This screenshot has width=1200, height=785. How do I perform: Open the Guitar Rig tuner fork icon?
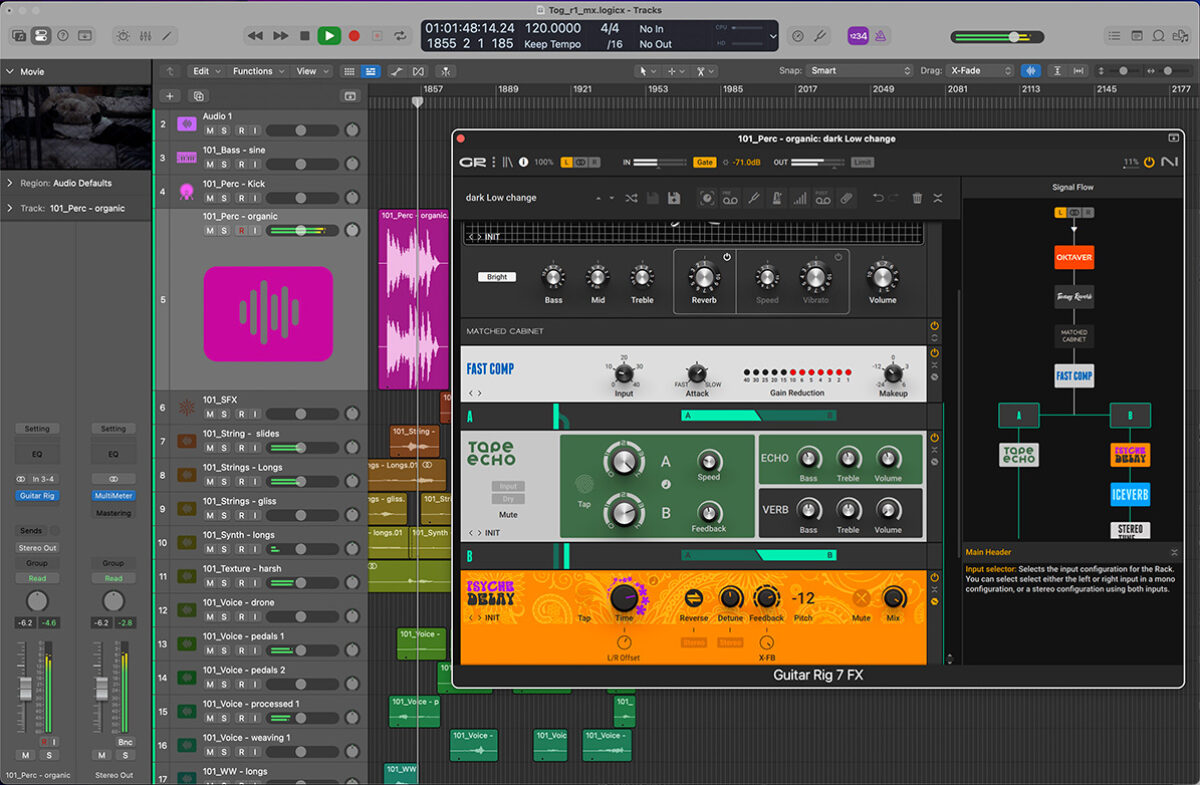(x=753, y=198)
